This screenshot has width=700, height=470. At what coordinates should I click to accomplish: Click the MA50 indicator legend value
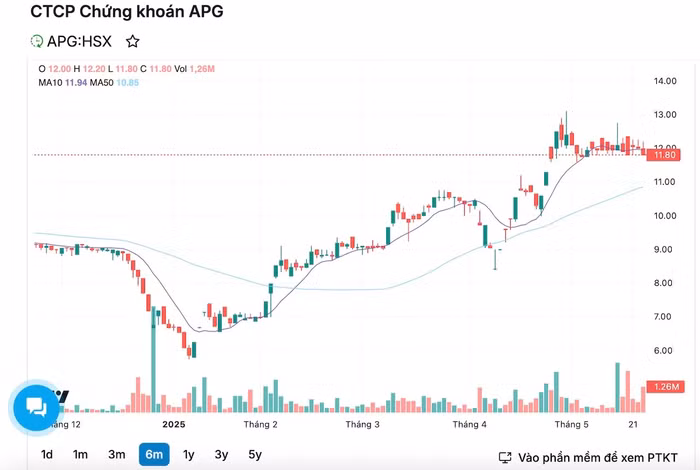128,83
